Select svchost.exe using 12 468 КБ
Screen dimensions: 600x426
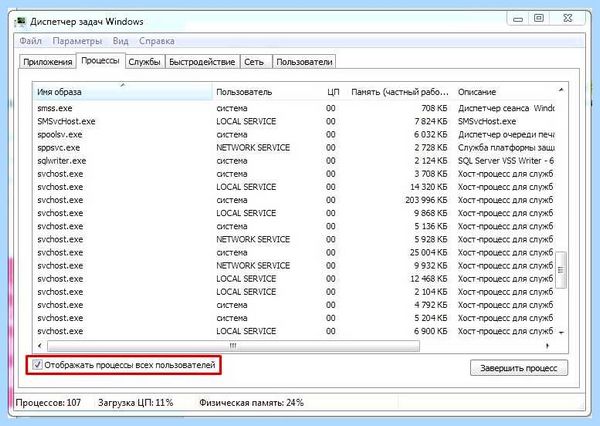click(x=295, y=279)
